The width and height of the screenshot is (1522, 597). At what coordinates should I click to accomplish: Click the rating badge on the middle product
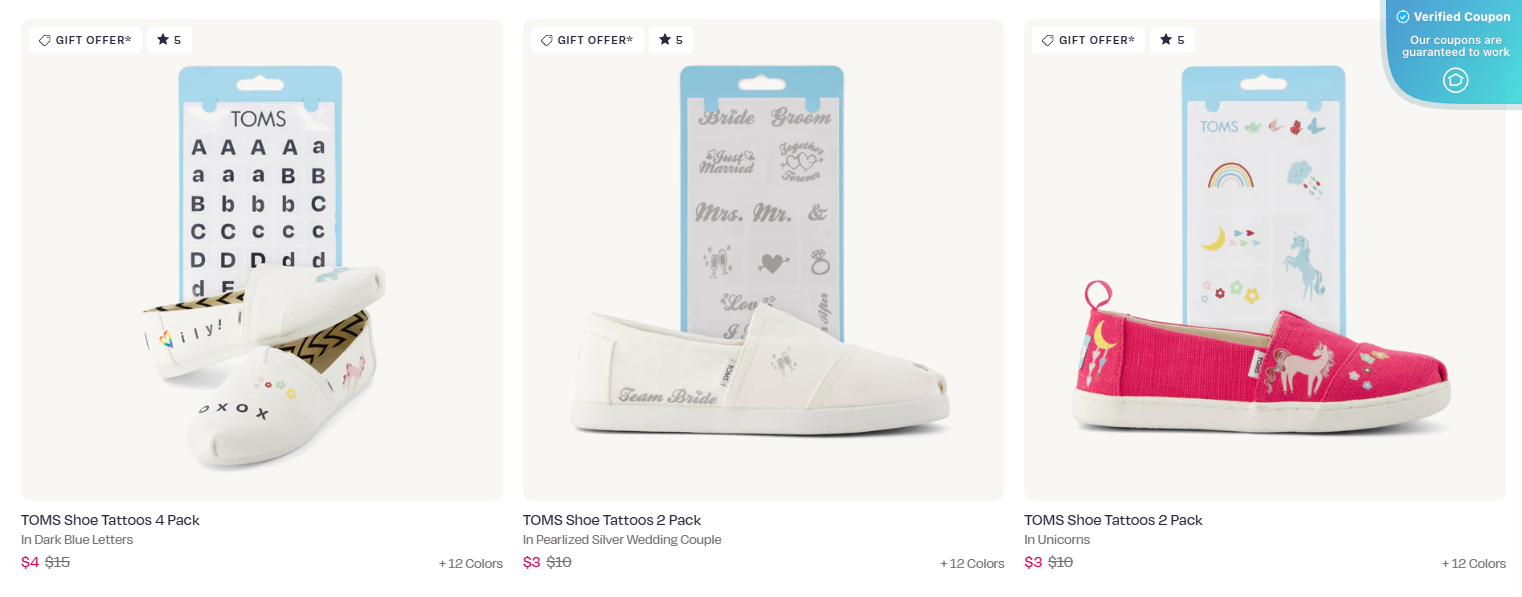tap(671, 39)
